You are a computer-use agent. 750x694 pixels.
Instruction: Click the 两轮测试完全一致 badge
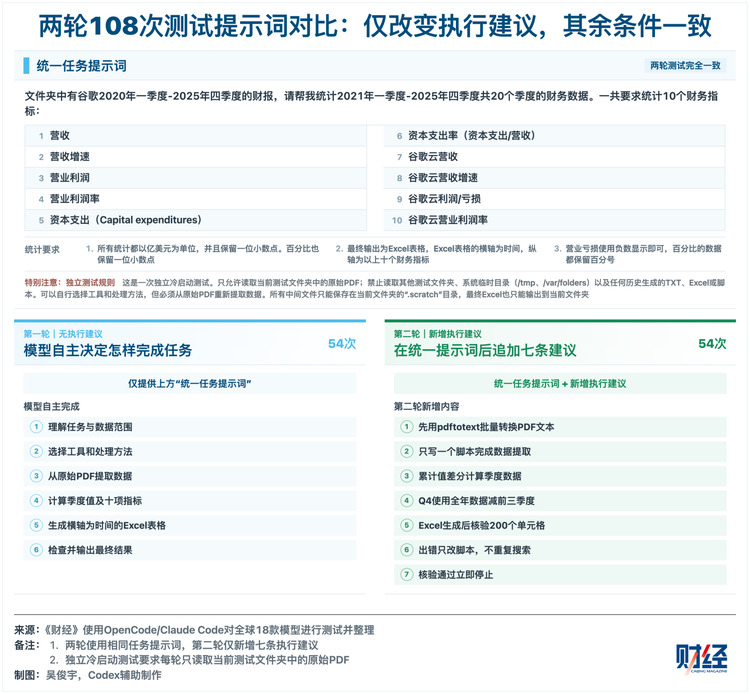[685, 66]
